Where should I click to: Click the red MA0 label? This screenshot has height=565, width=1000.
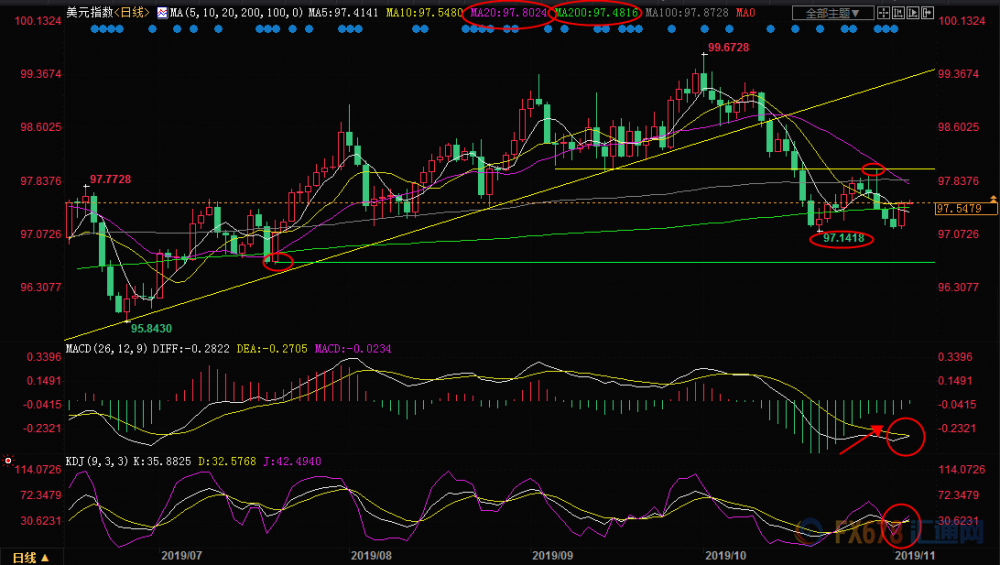click(746, 13)
